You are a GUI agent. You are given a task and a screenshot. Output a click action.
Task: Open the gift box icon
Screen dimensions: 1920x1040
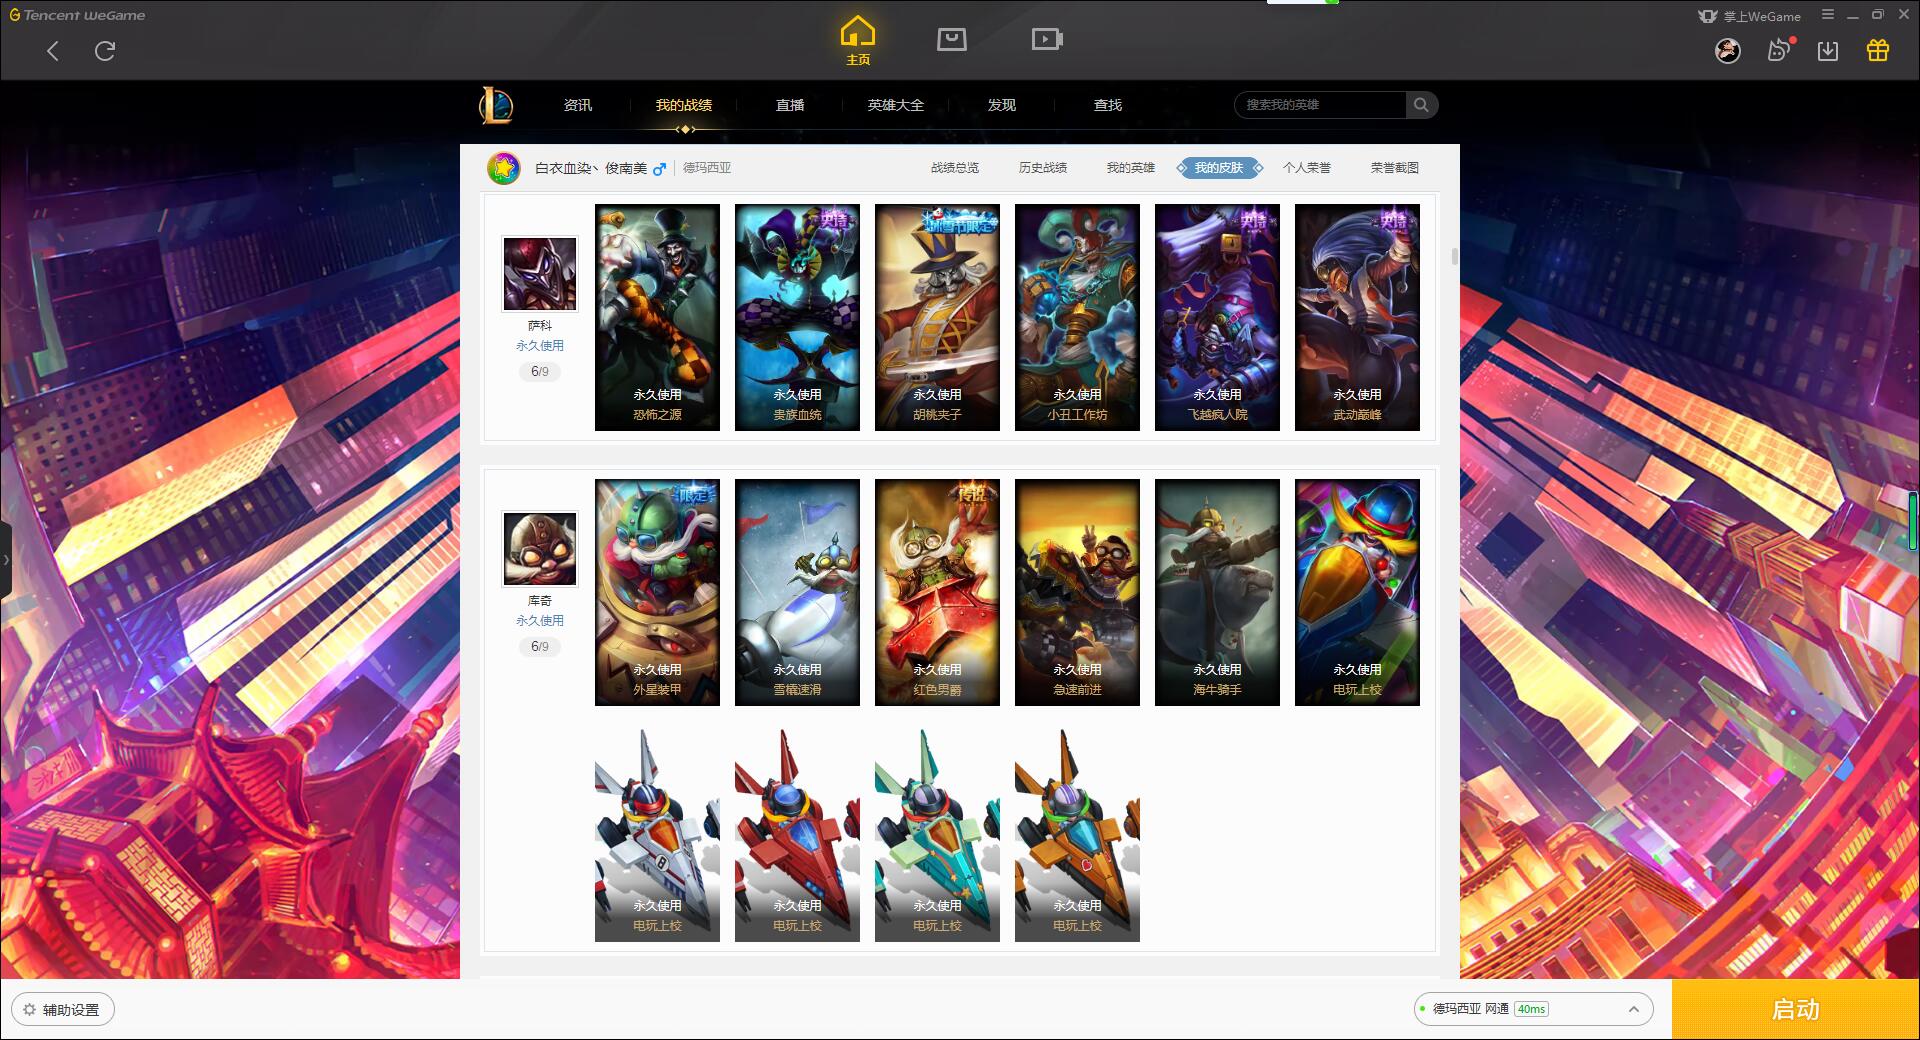point(1878,50)
